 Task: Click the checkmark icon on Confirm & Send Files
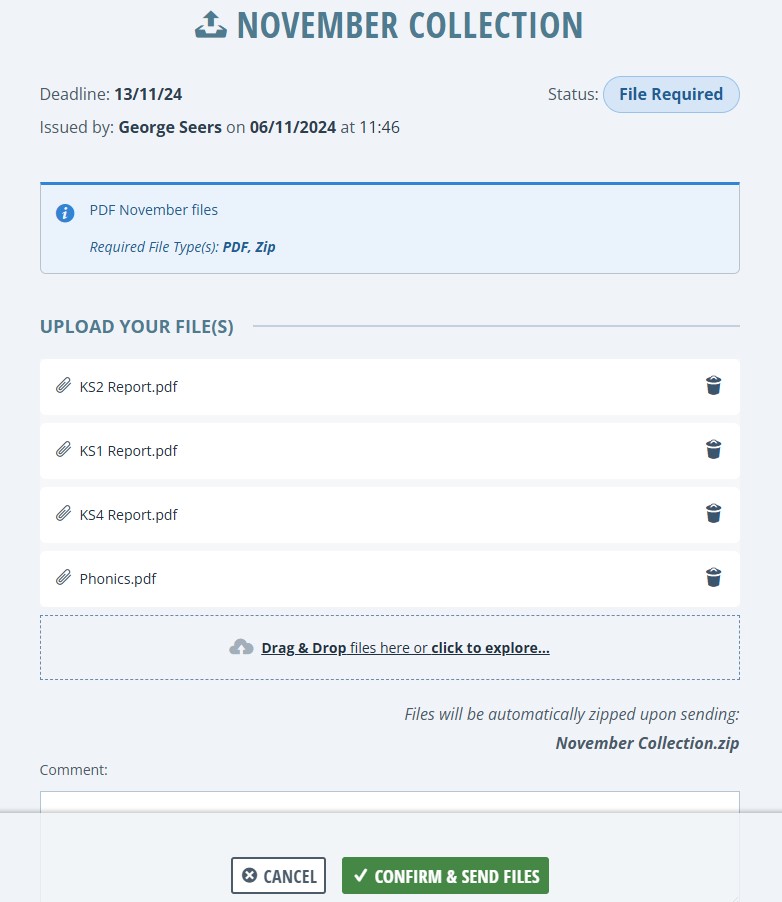pos(360,875)
